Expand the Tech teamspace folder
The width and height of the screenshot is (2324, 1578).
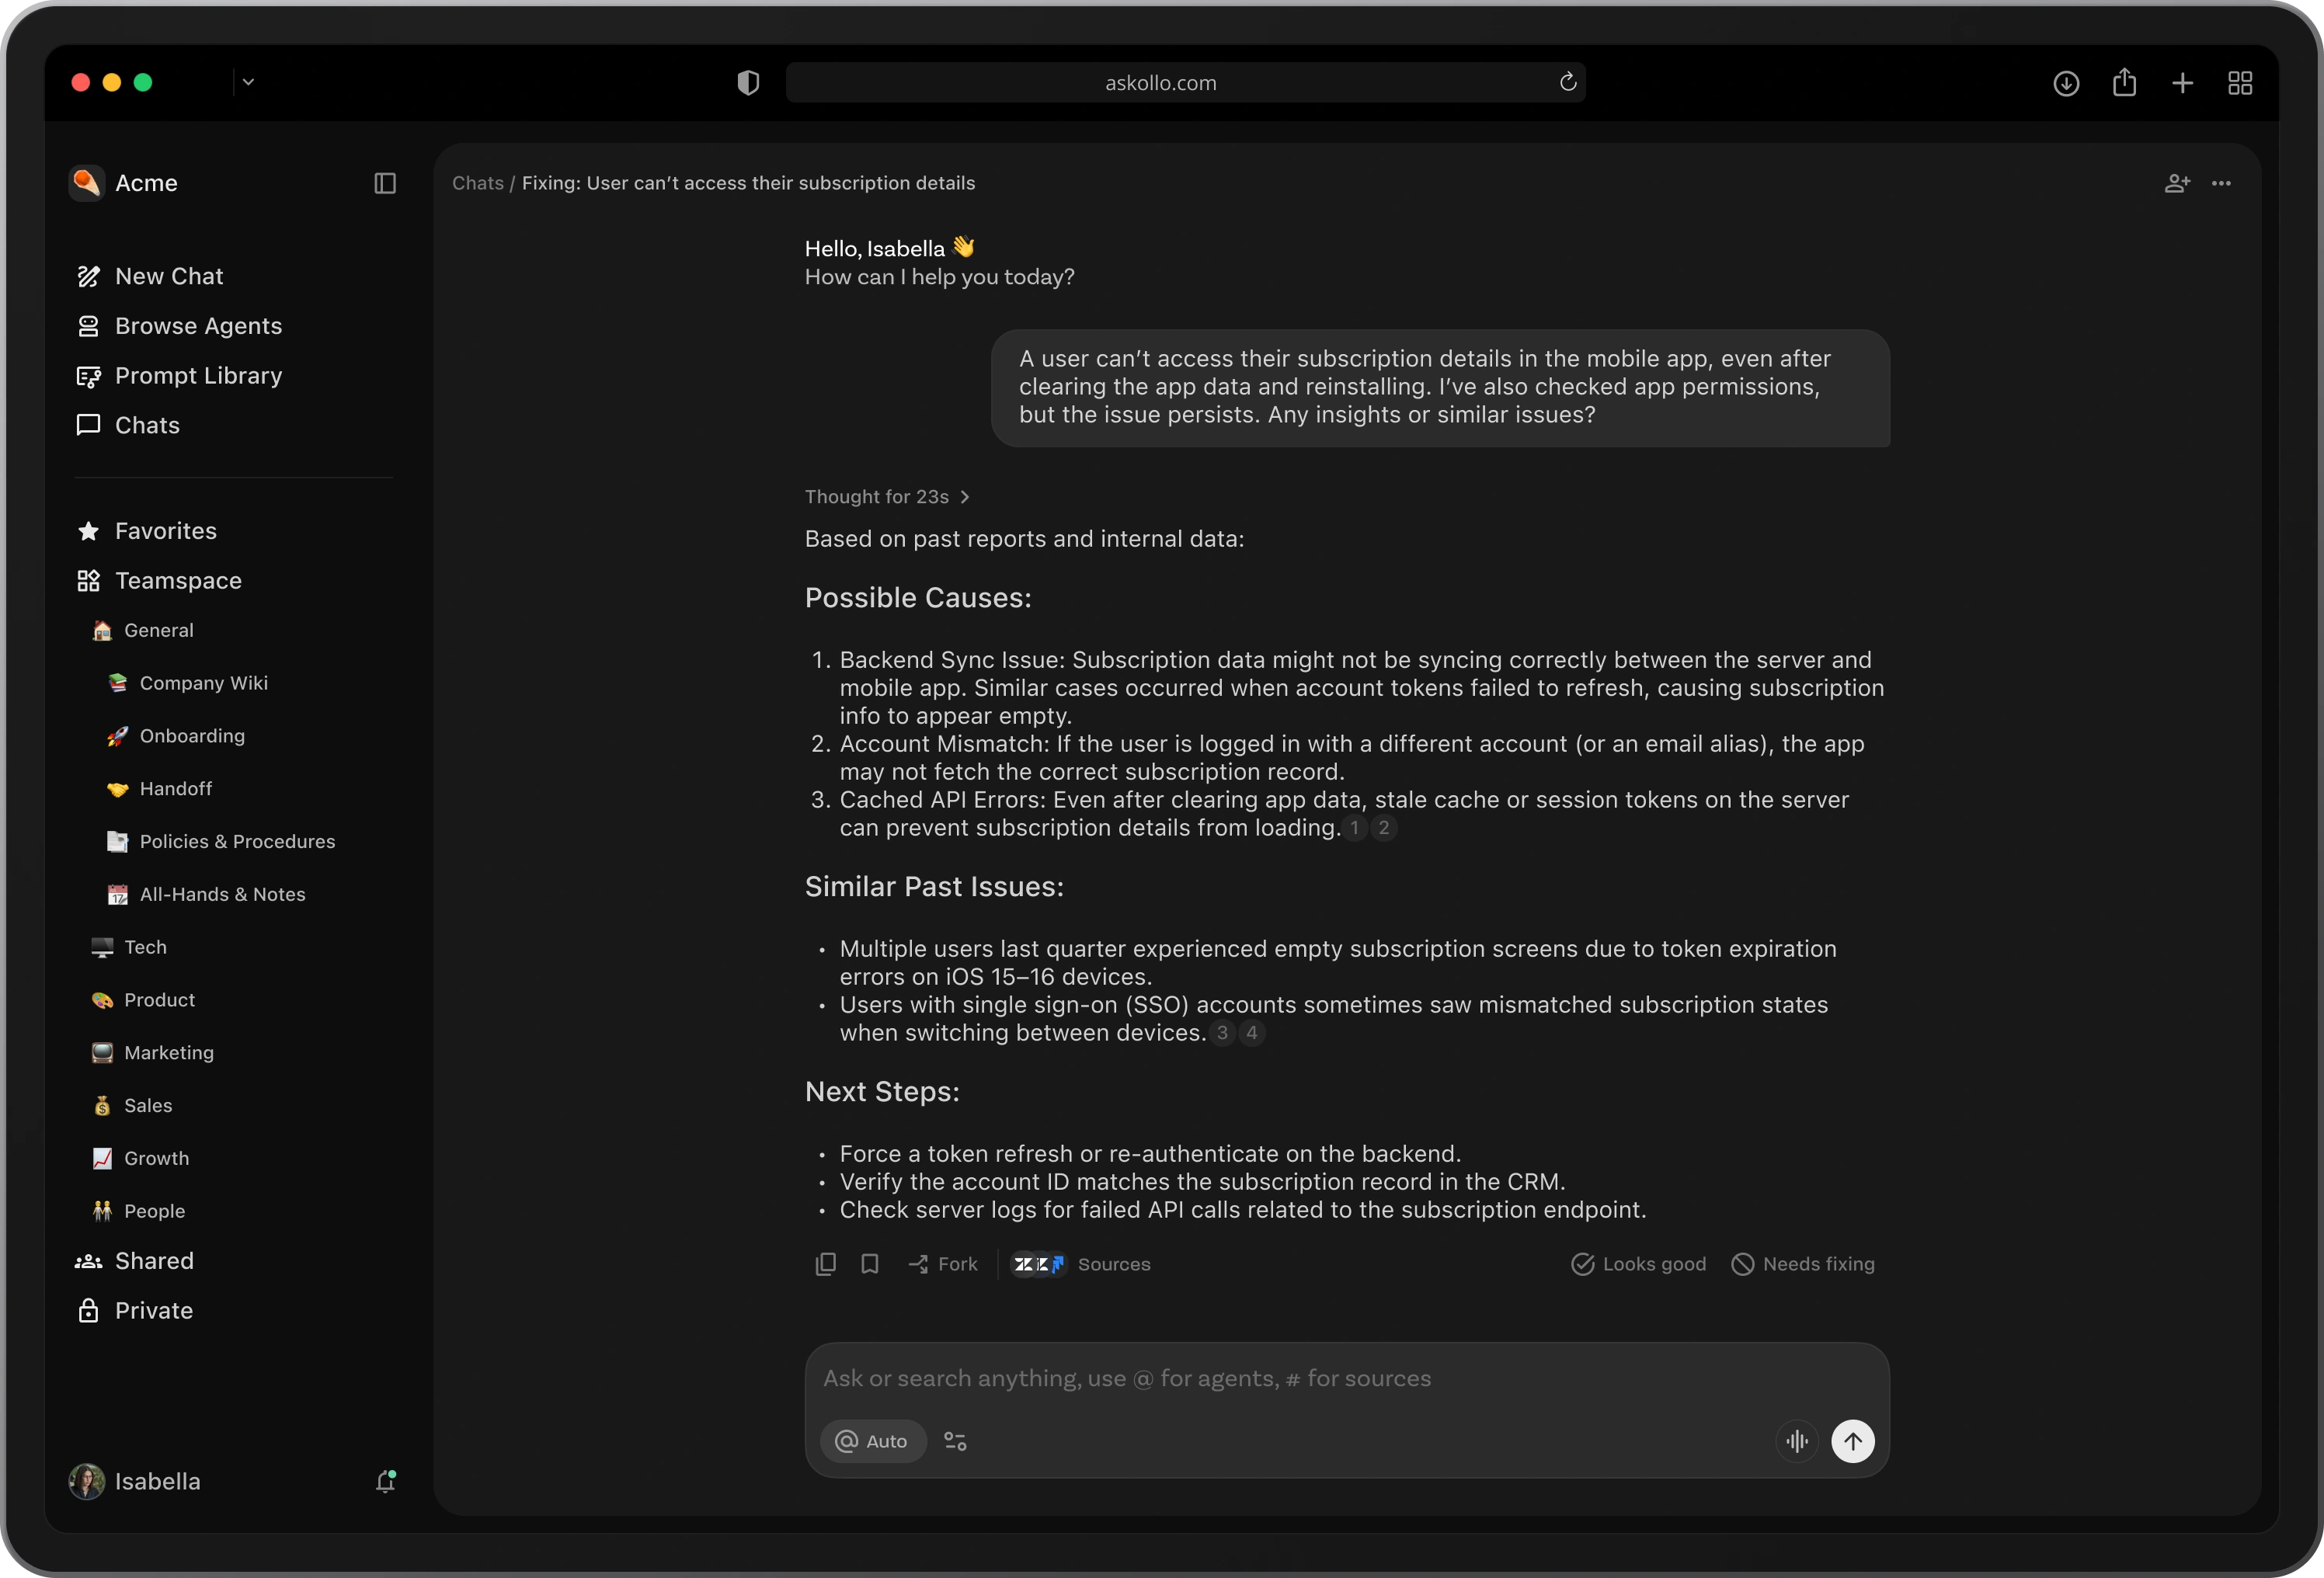[145, 947]
